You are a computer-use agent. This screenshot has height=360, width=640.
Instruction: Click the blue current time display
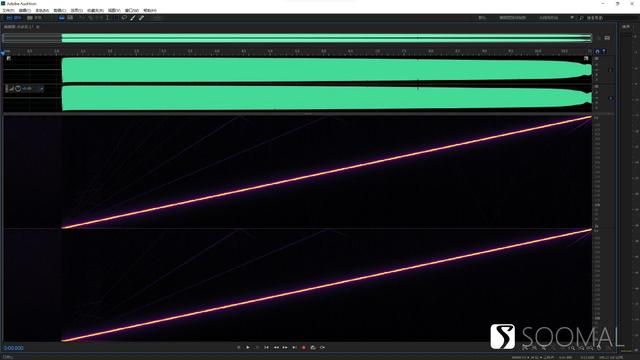[13, 348]
